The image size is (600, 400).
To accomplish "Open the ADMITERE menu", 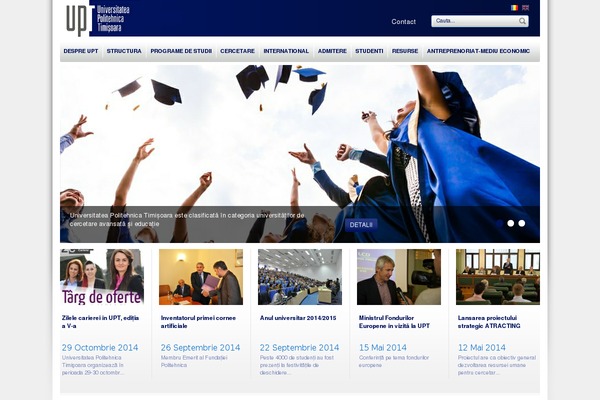I will (x=332, y=51).
